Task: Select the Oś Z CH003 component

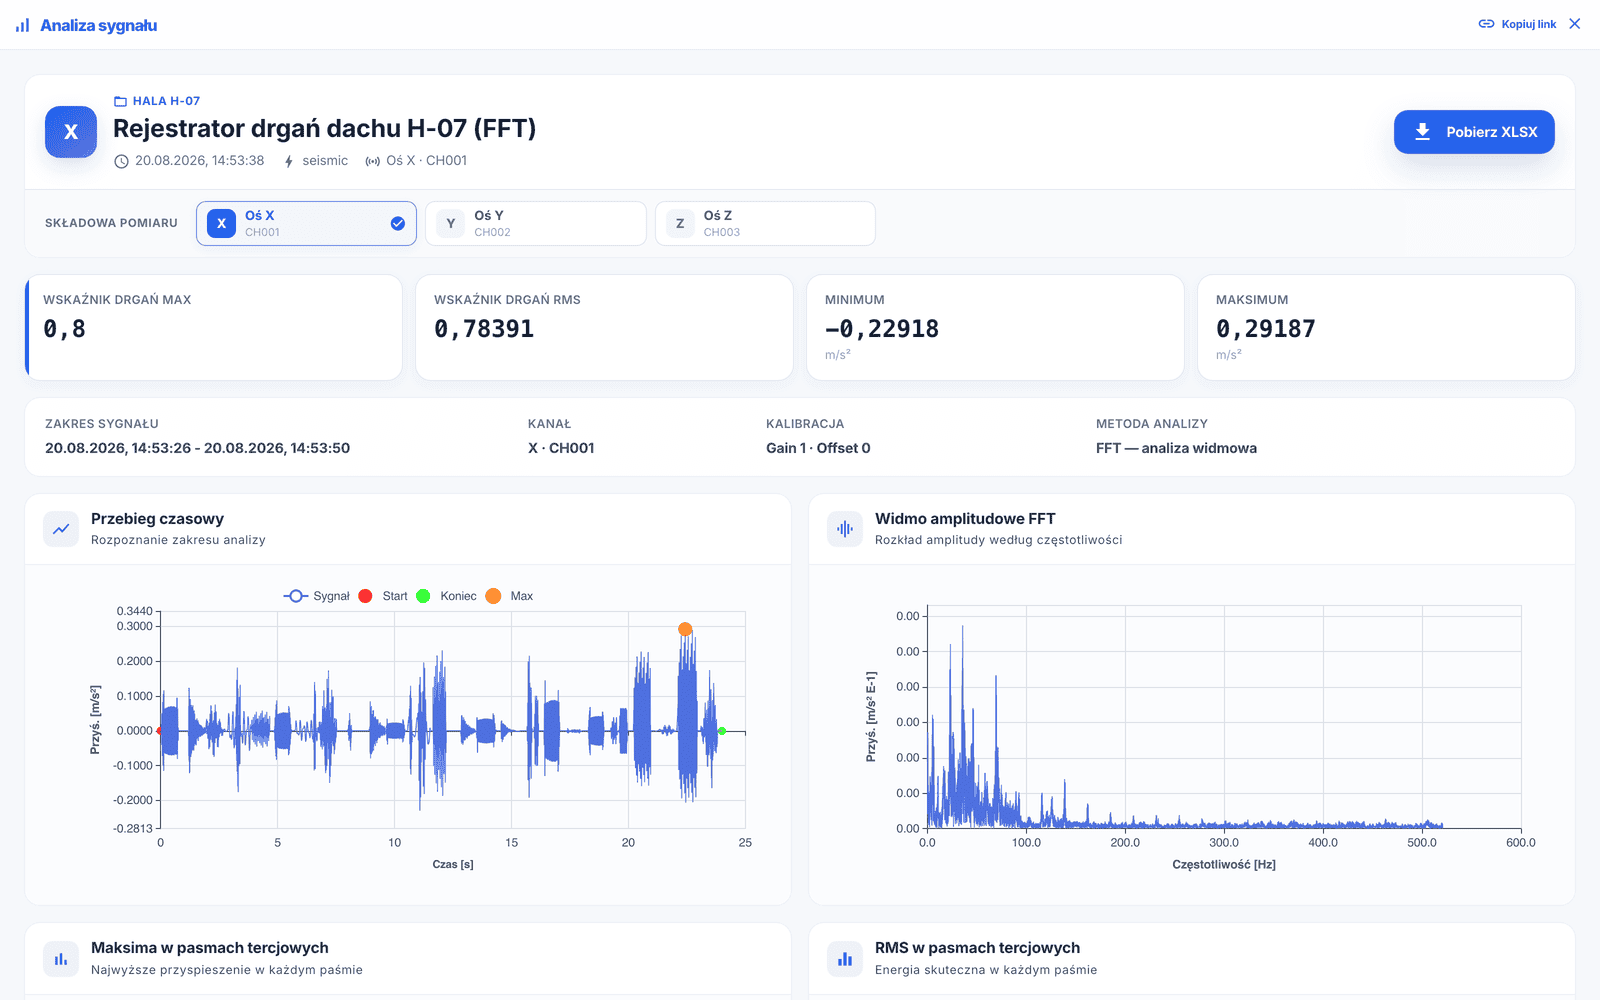Action: click(765, 223)
